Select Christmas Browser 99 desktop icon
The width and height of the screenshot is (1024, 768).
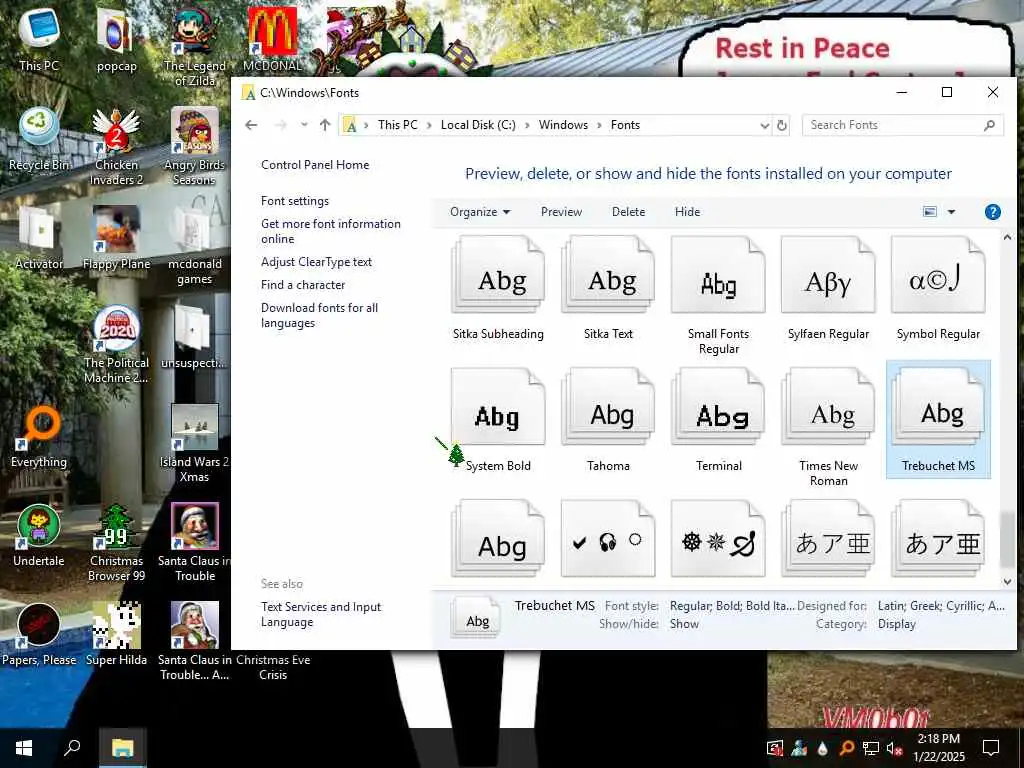[x=116, y=543]
